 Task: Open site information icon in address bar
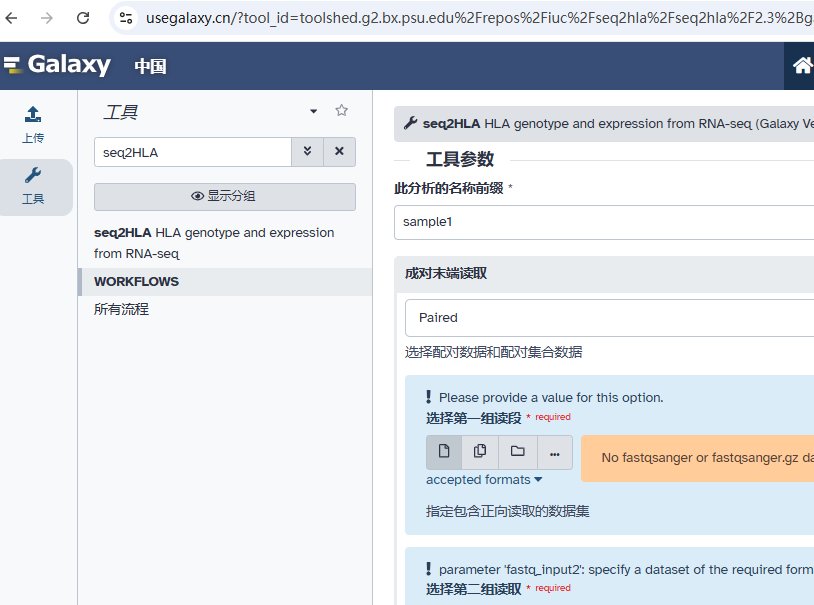click(x=126, y=18)
